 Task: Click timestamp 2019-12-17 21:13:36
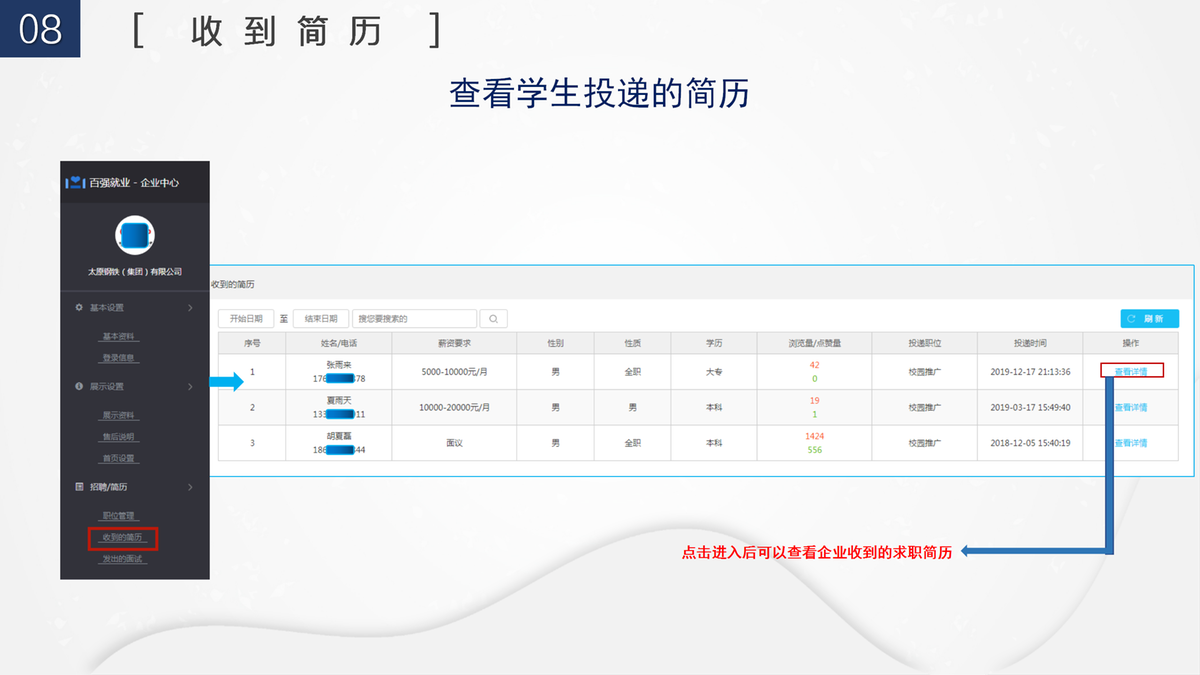1030,372
